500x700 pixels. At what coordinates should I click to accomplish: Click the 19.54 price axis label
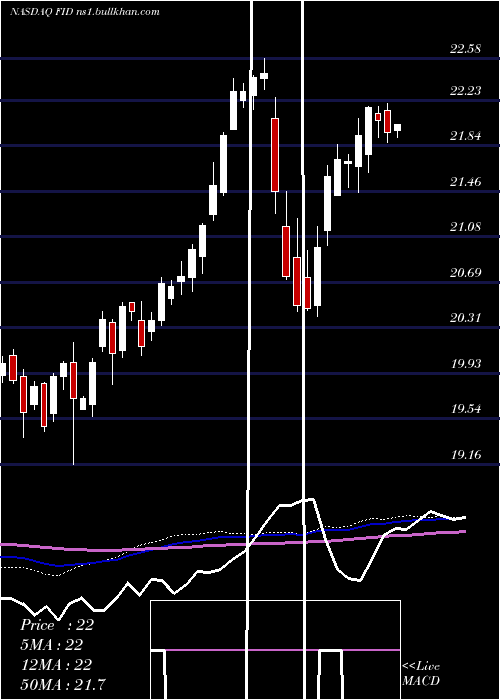[x=466, y=409]
